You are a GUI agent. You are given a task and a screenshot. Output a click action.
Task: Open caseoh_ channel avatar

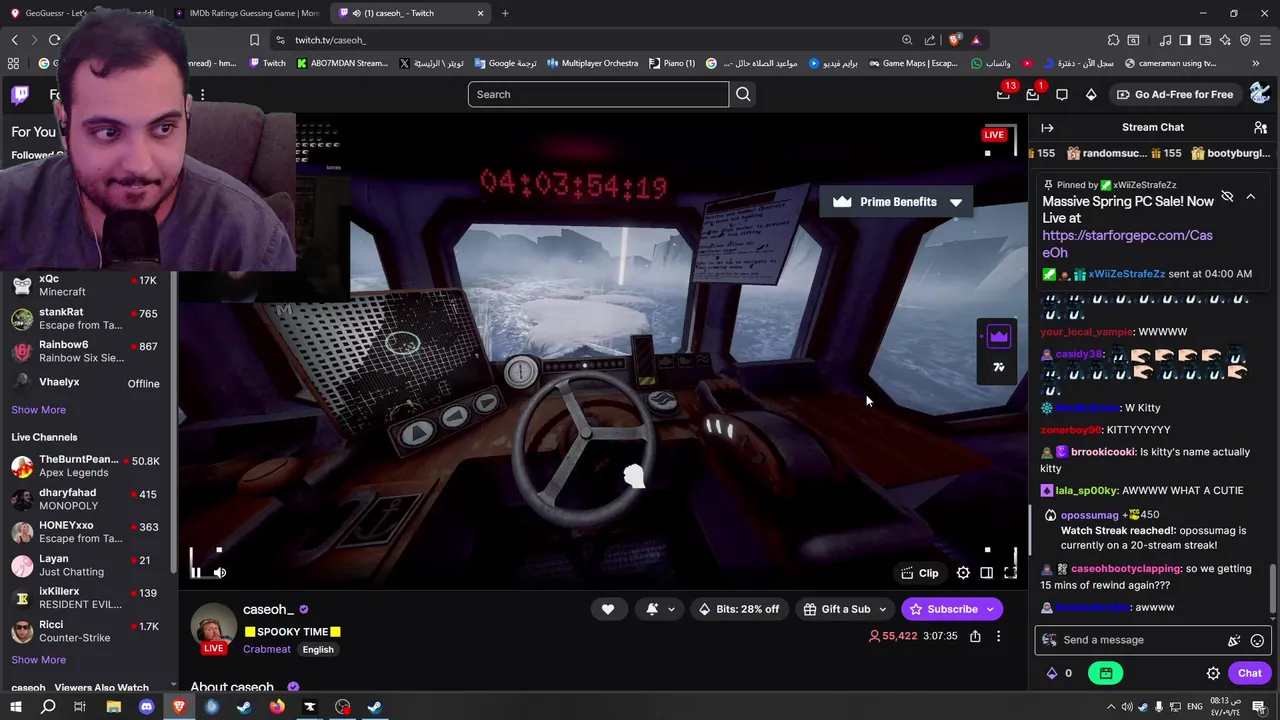(214, 628)
